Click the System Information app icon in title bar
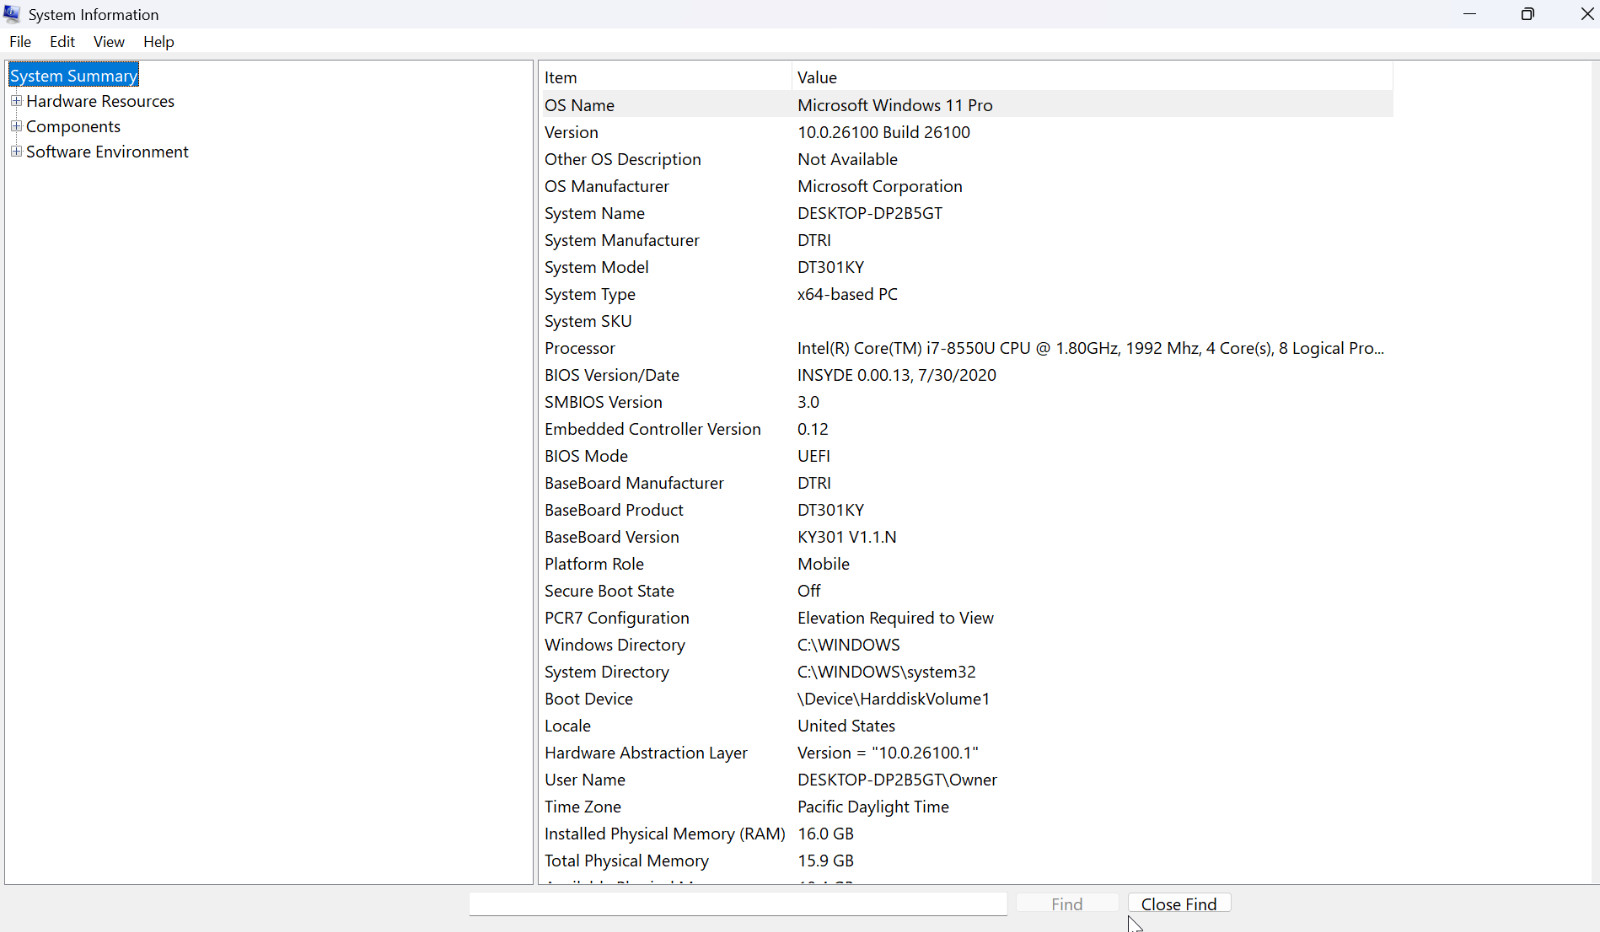This screenshot has width=1600, height=932. pos(12,14)
